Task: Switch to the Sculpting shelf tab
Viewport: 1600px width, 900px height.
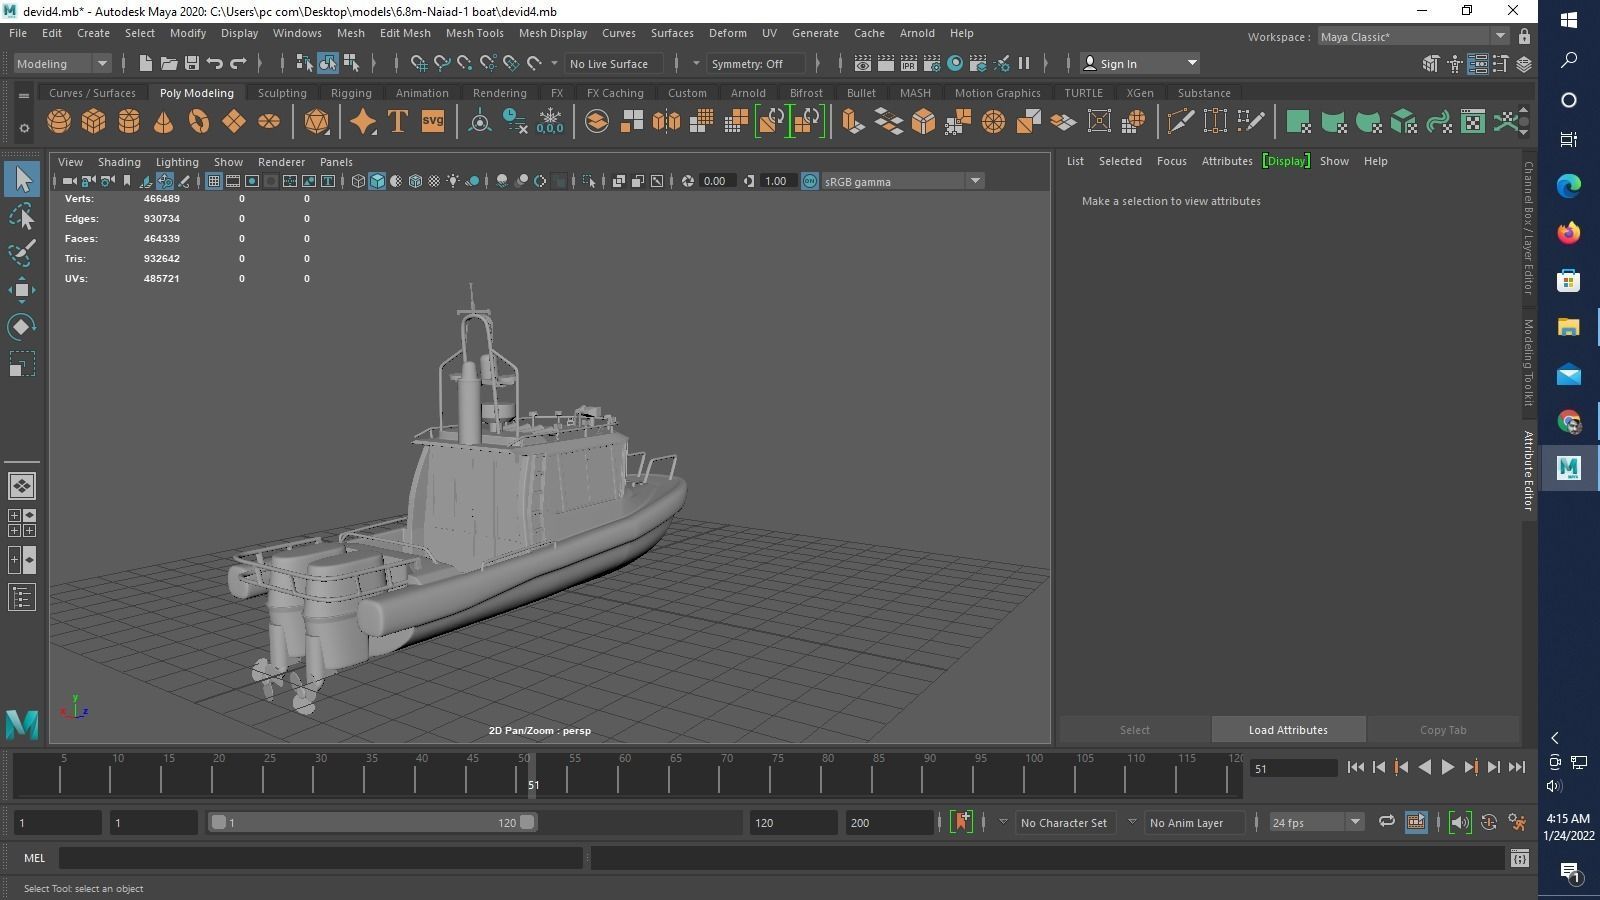Action: (282, 93)
